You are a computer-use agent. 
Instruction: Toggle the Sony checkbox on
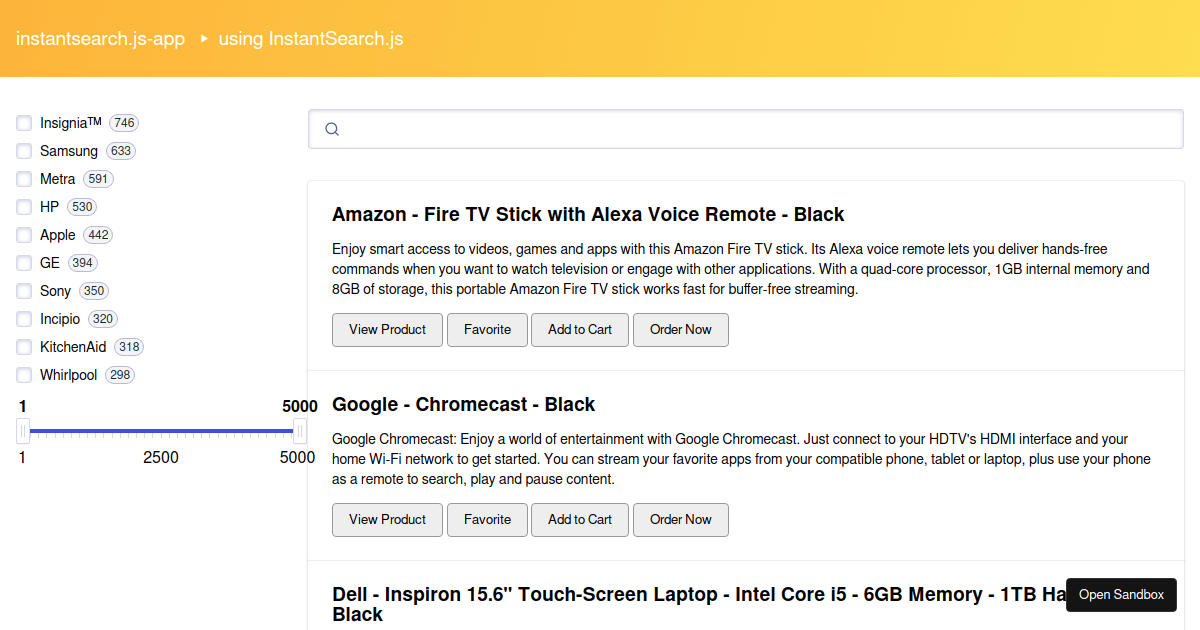tap(23, 290)
